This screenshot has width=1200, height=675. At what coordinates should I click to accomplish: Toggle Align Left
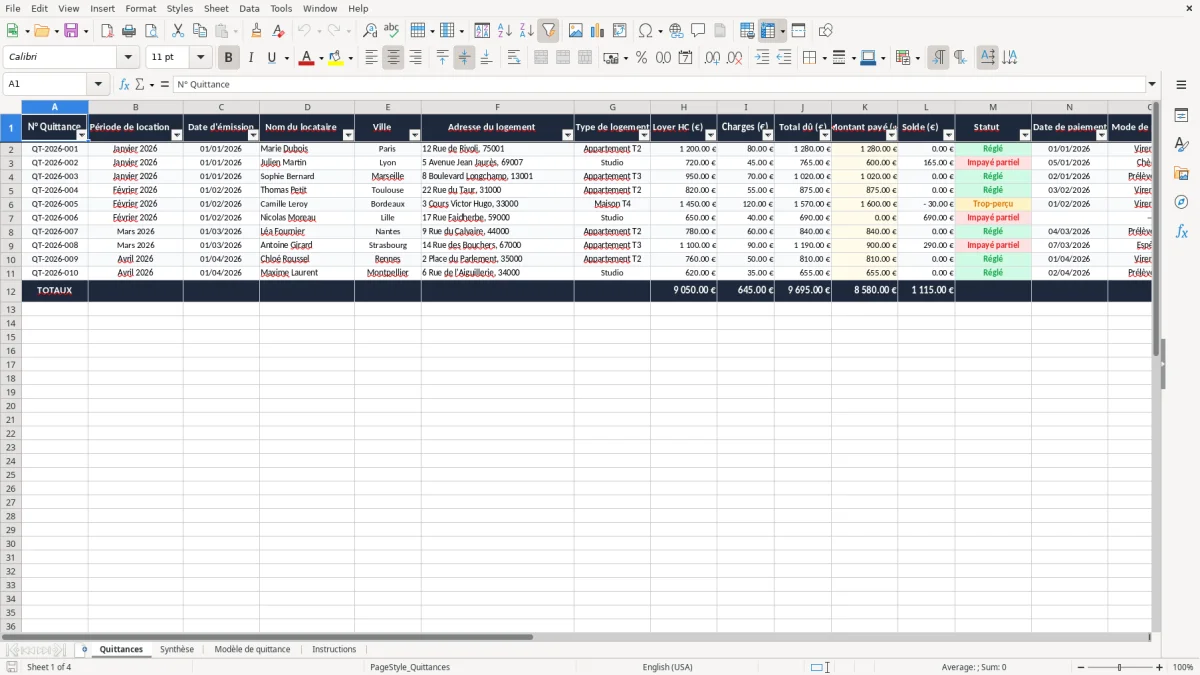pos(371,58)
